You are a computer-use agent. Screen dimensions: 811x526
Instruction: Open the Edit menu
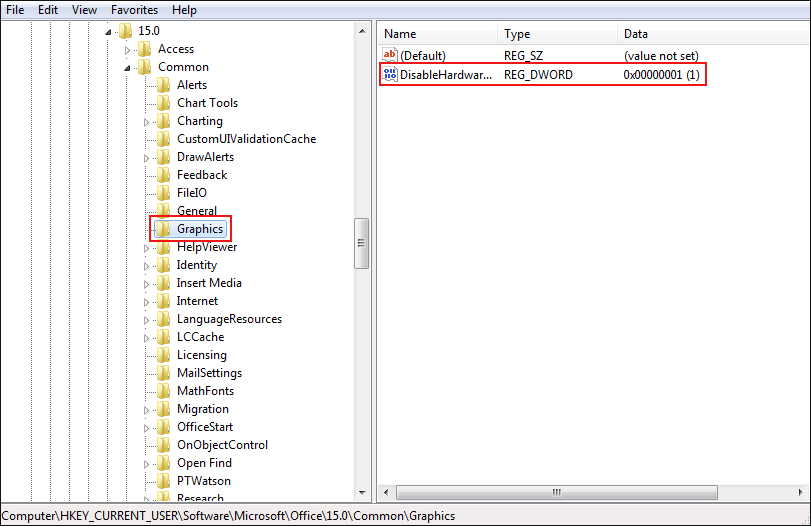[x=48, y=10]
